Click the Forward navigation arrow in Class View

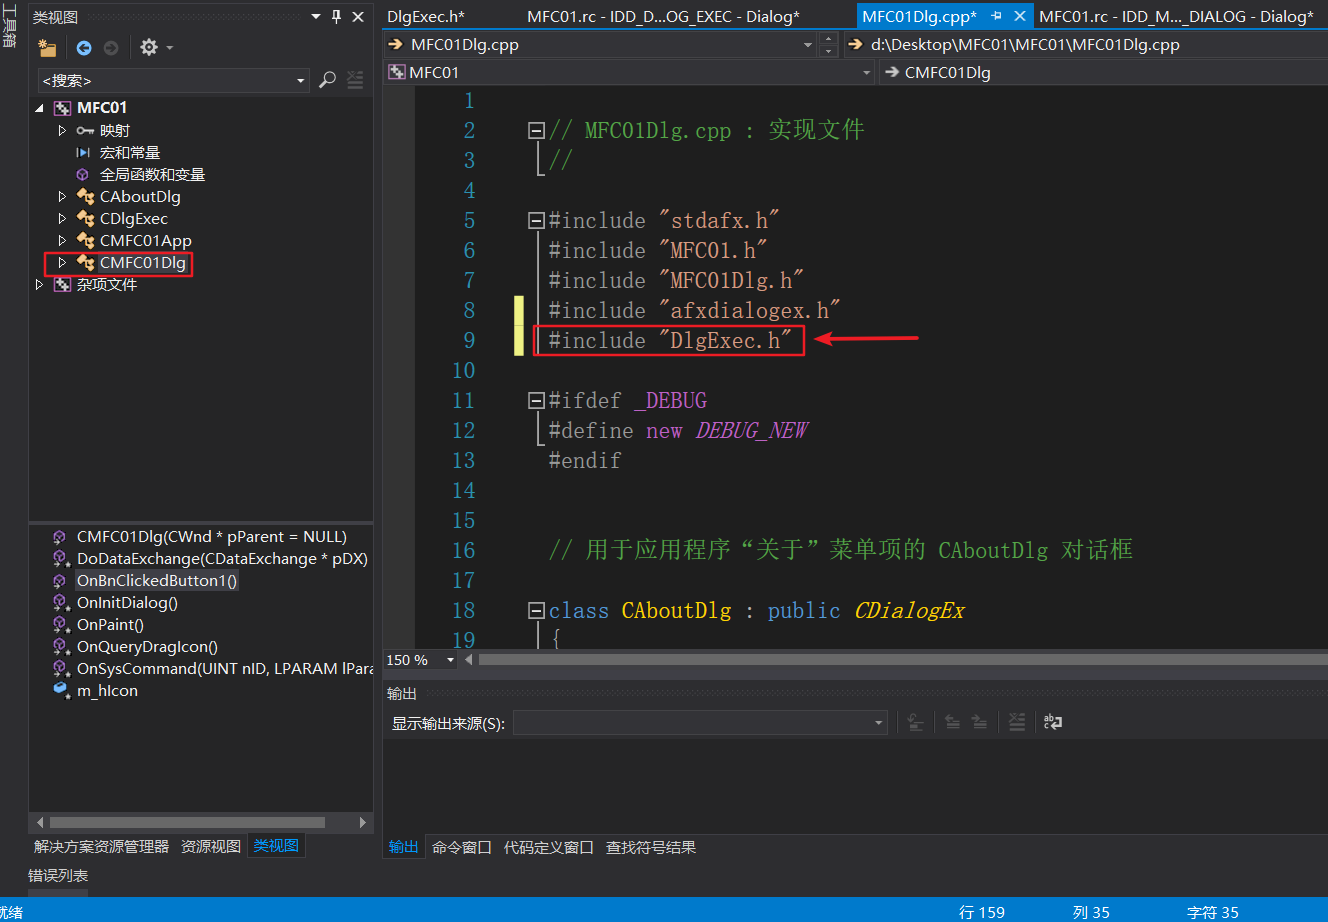(x=111, y=47)
